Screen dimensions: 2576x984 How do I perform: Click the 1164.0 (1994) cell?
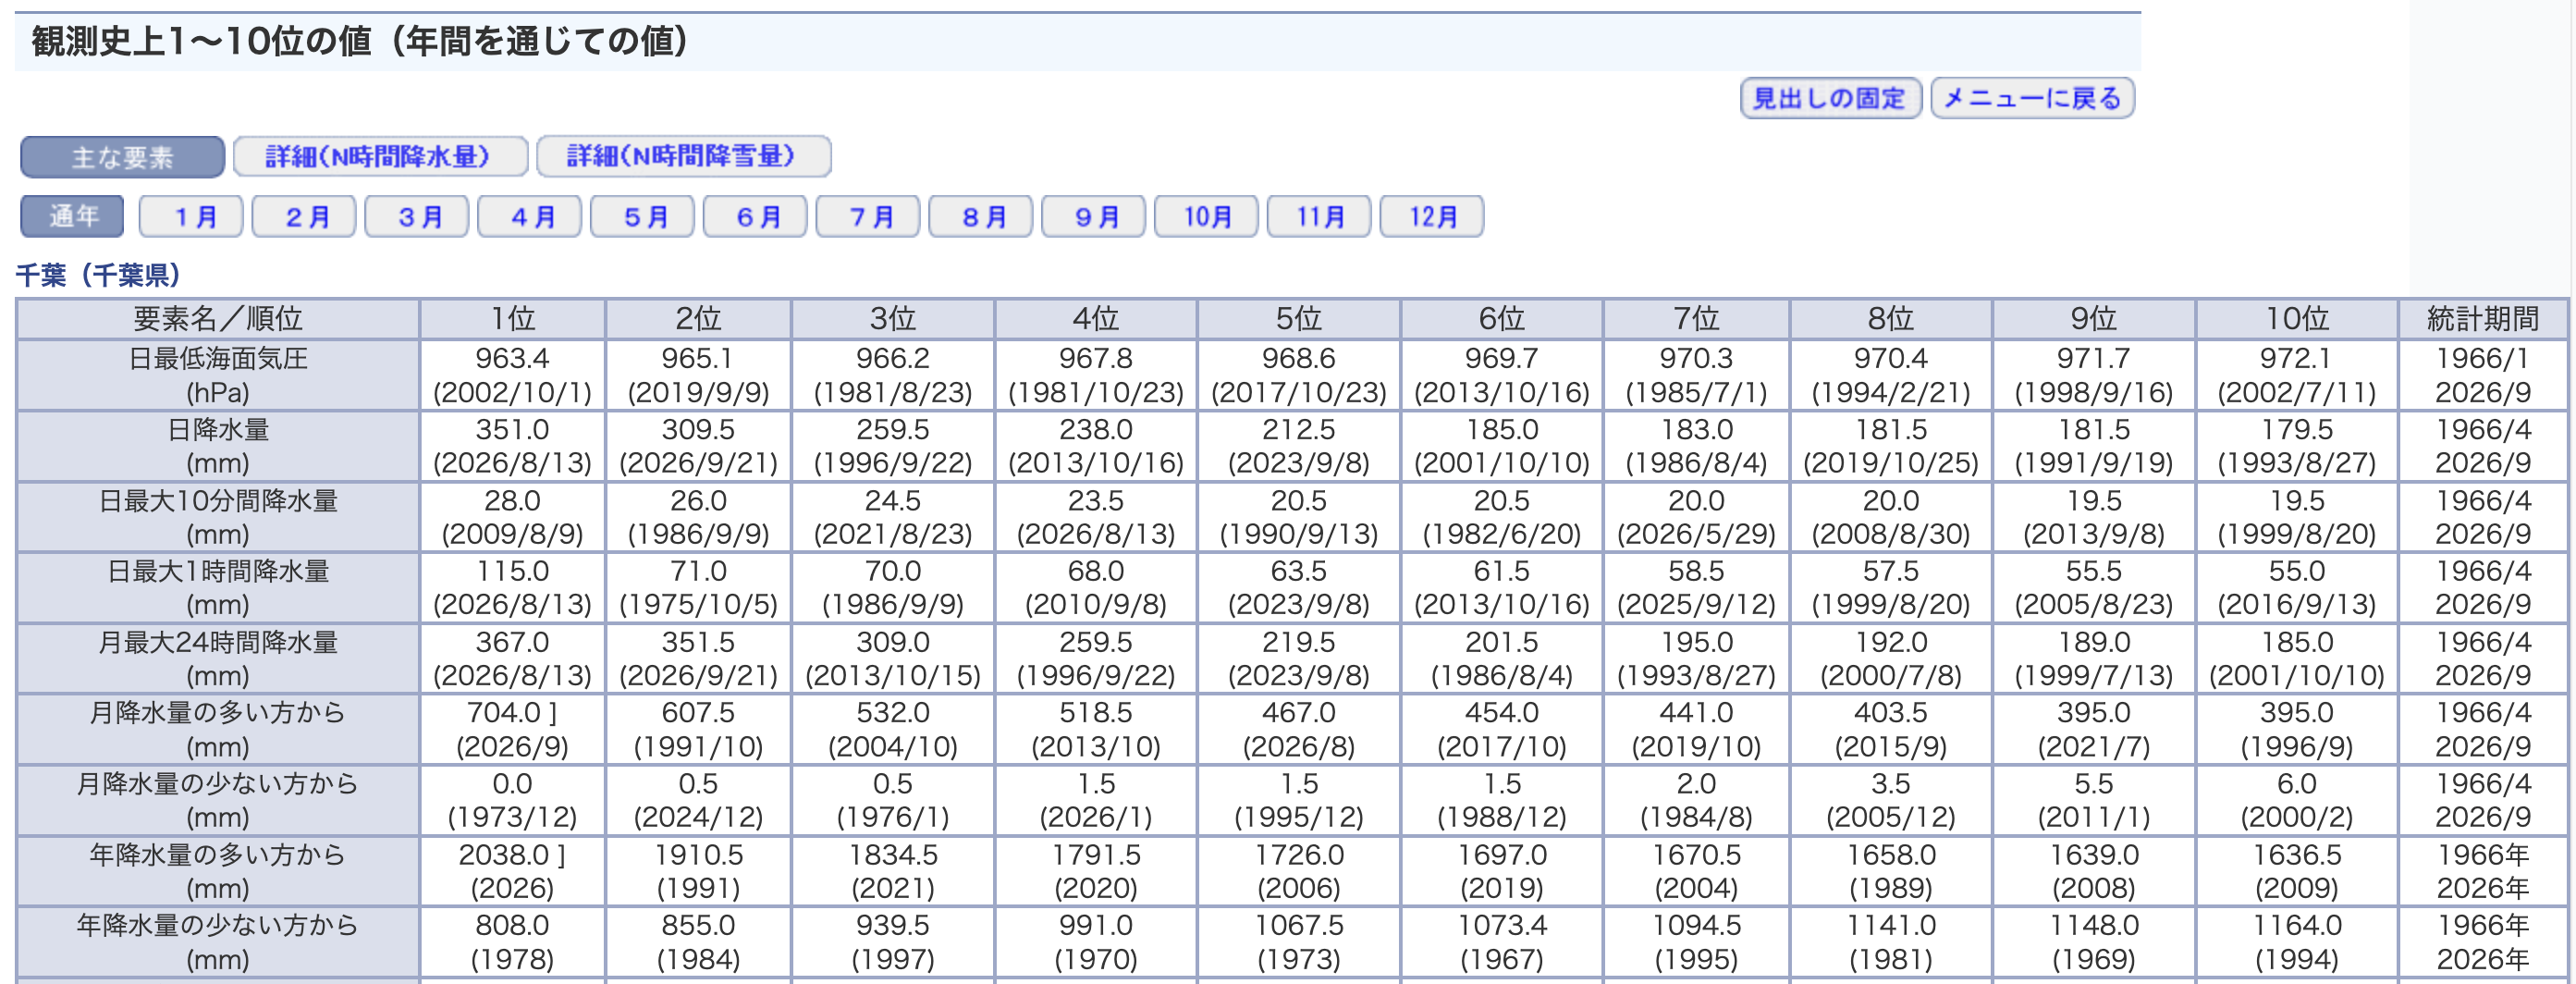[x=2296, y=943]
